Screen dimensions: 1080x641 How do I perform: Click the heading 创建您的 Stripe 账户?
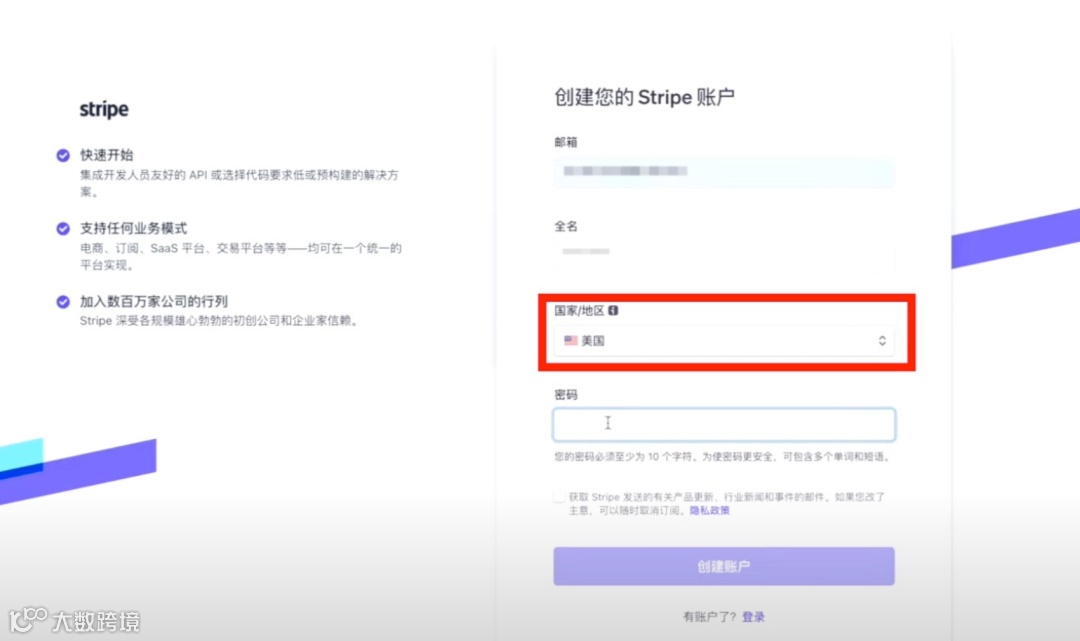tap(644, 97)
